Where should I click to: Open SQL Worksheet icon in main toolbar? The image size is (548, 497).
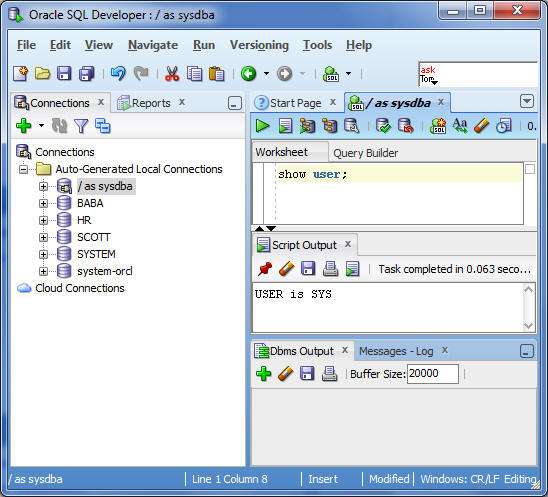(x=331, y=73)
